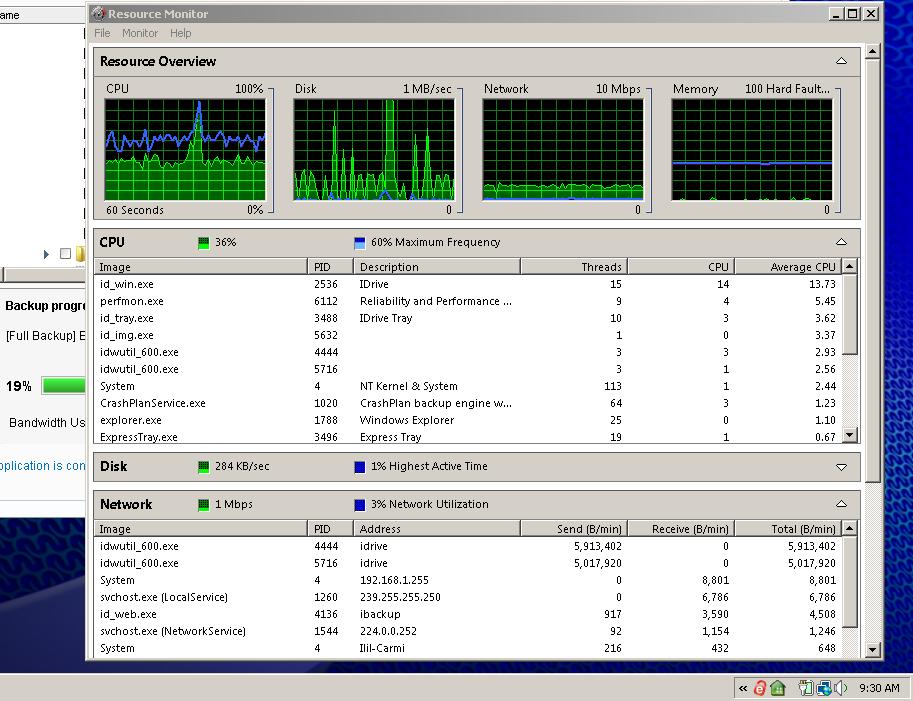
Task: Sort Network table by Receive (B/min)
Action: 681,529
